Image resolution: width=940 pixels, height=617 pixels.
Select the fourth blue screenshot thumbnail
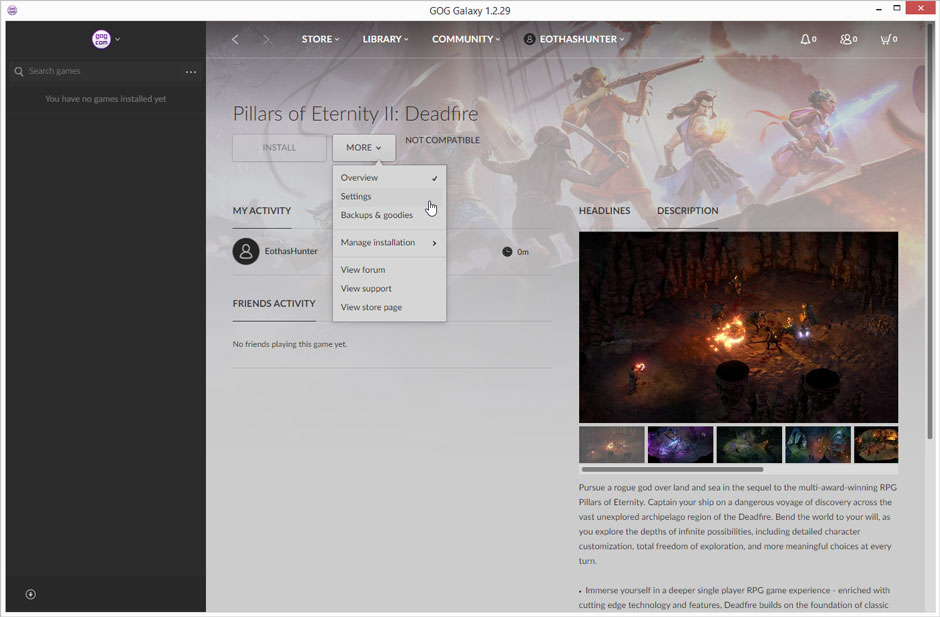pyautogui.click(x=818, y=444)
